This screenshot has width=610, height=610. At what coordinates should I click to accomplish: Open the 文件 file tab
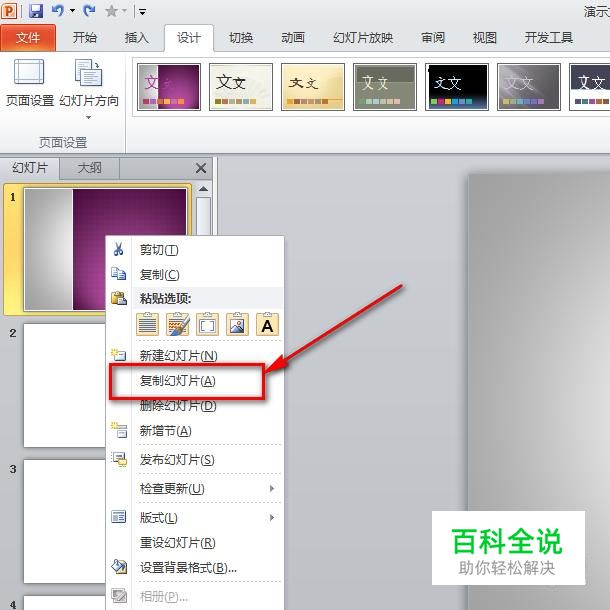[28, 38]
